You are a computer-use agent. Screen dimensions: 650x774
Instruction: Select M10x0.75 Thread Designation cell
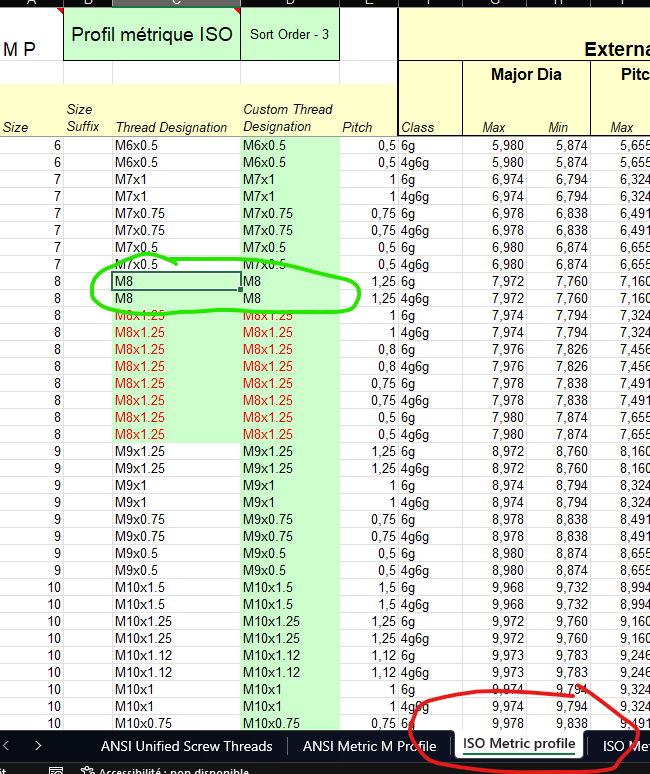tap(176, 723)
